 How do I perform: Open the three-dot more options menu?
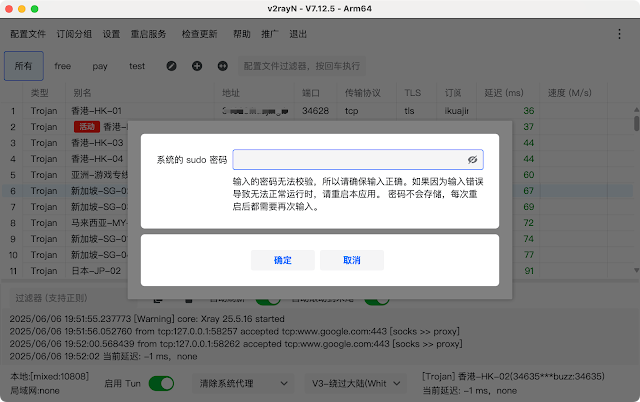(x=618, y=33)
